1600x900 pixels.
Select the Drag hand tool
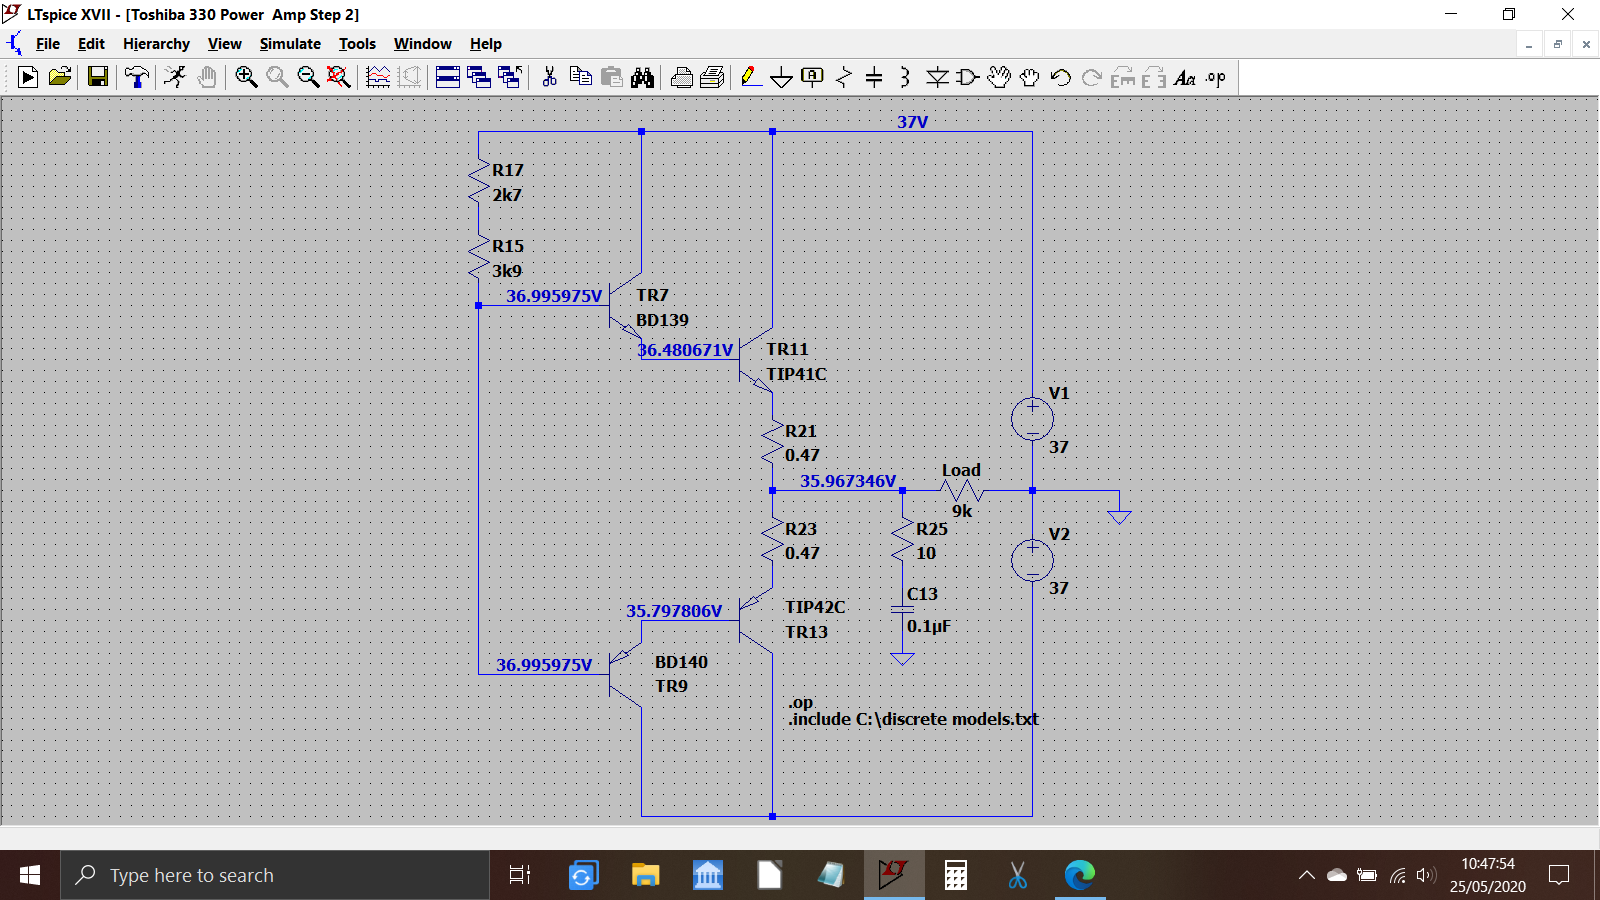pos(1030,77)
